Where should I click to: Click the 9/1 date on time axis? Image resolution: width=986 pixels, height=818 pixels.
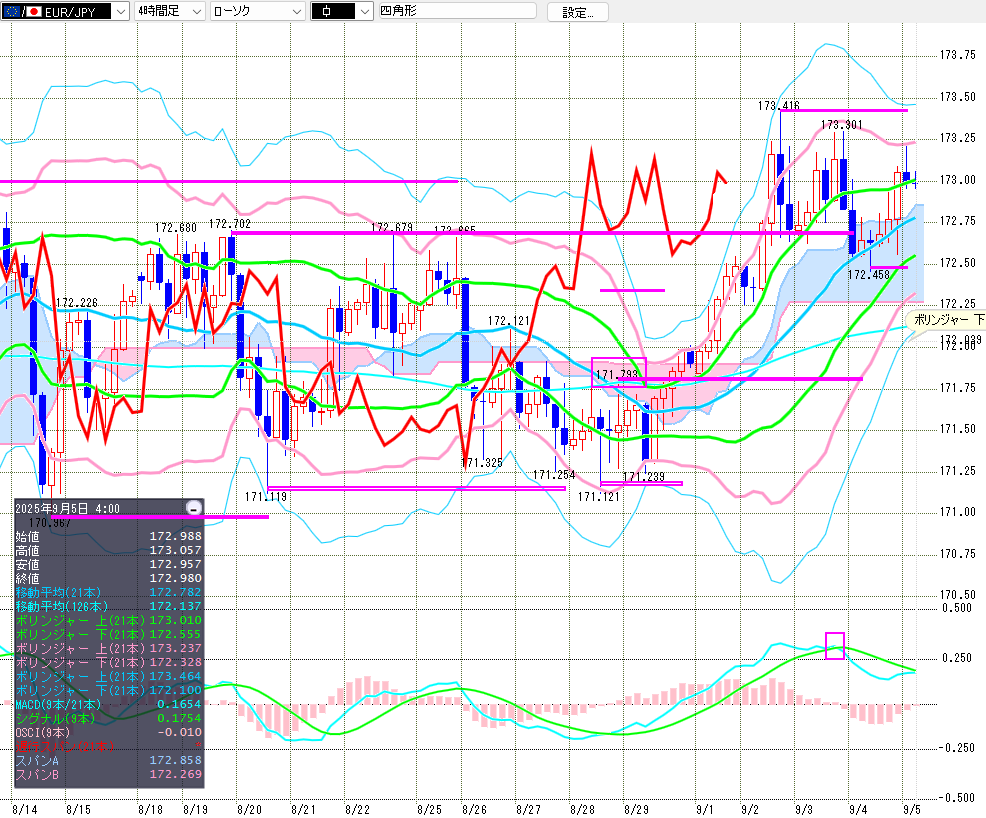tap(705, 809)
